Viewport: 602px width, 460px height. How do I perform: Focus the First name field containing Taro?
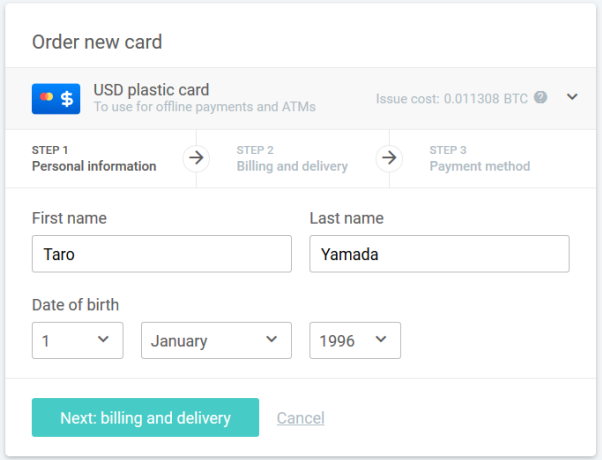[162, 254]
